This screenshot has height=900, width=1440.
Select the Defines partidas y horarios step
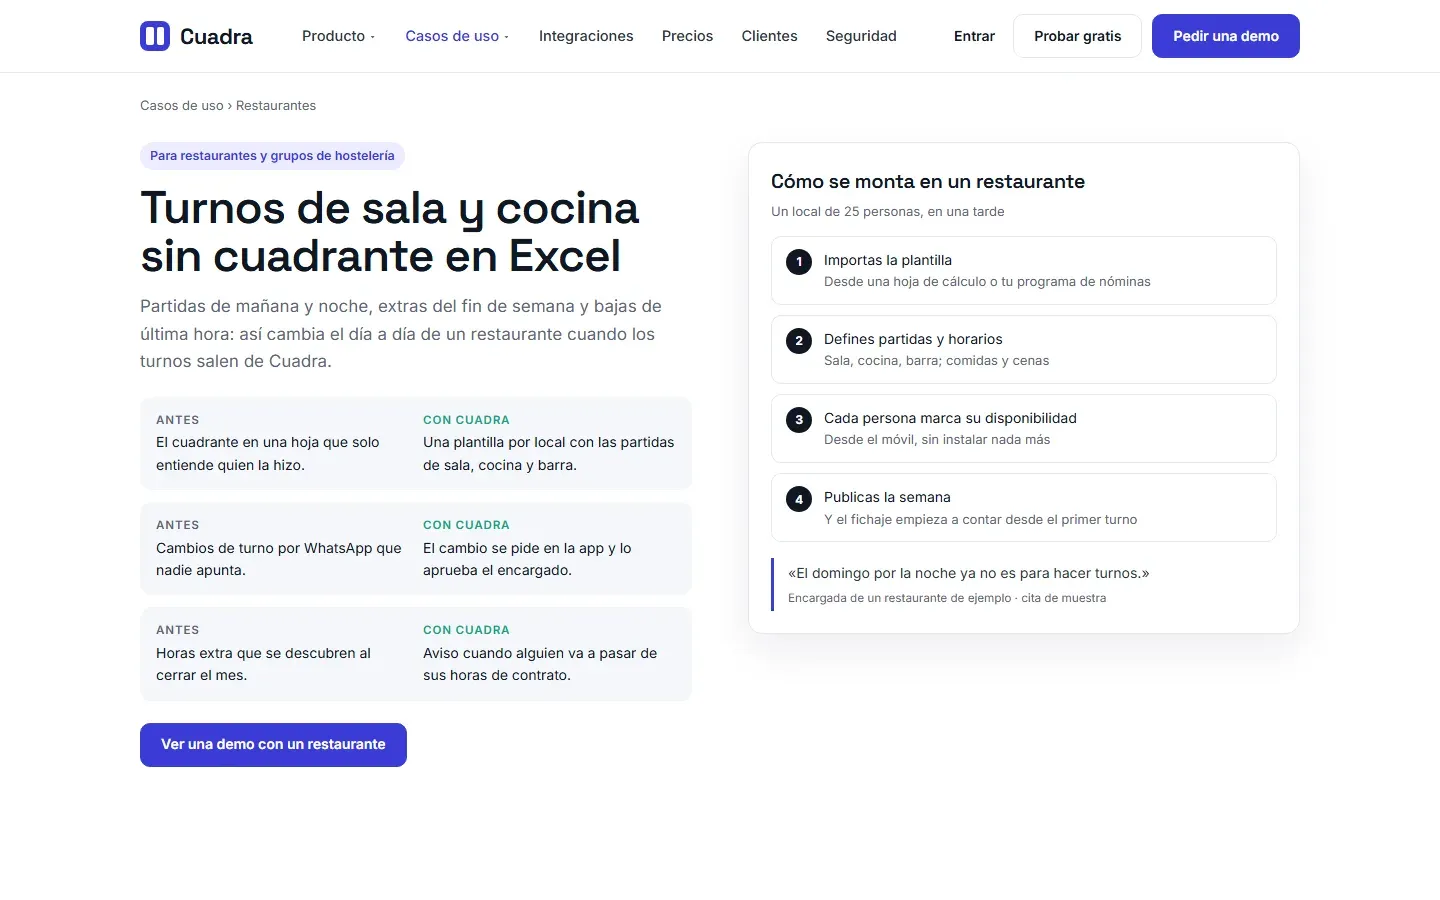1024,349
